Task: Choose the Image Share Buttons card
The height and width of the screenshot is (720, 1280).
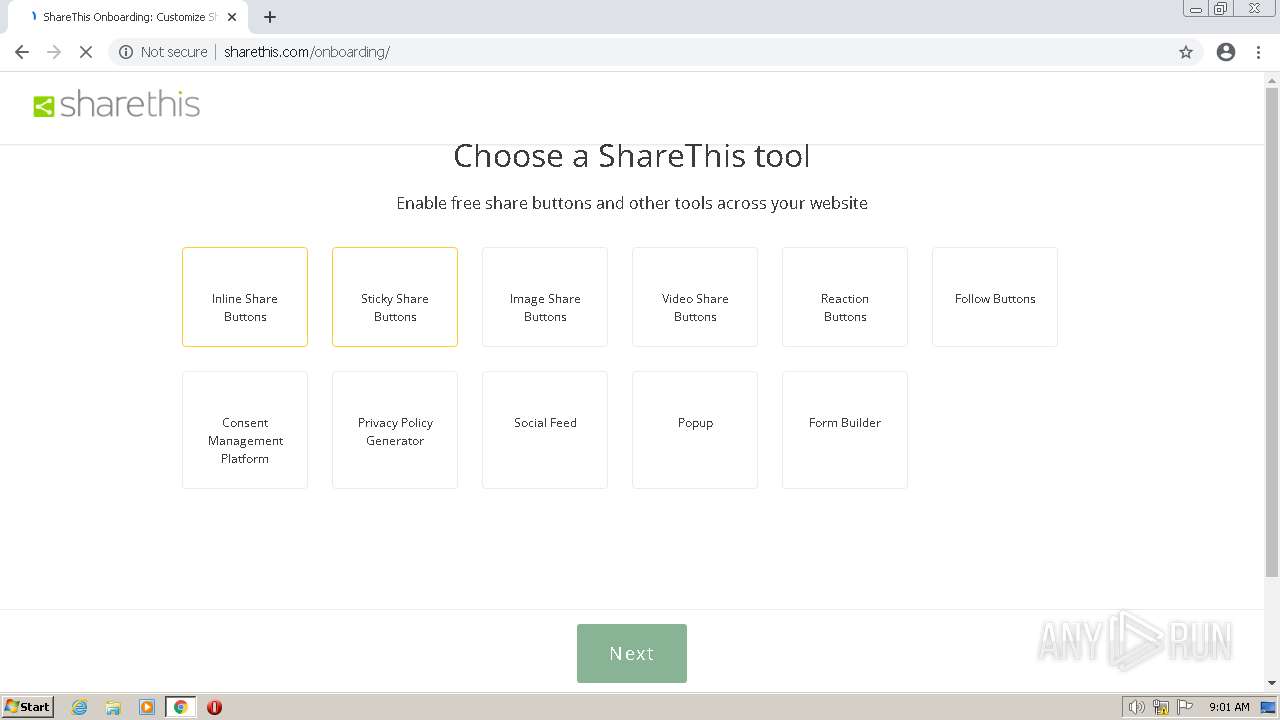Action: coord(545,297)
